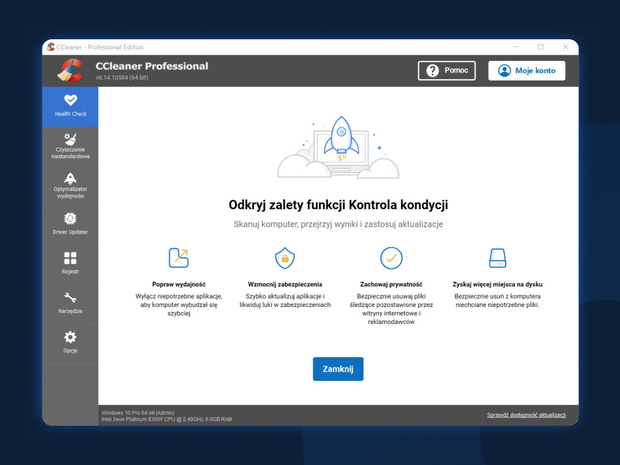Image resolution: width=620 pixels, height=465 pixels.
Task: Click the 'CCleaner Professional' header title
Action: pyautogui.click(x=152, y=66)
